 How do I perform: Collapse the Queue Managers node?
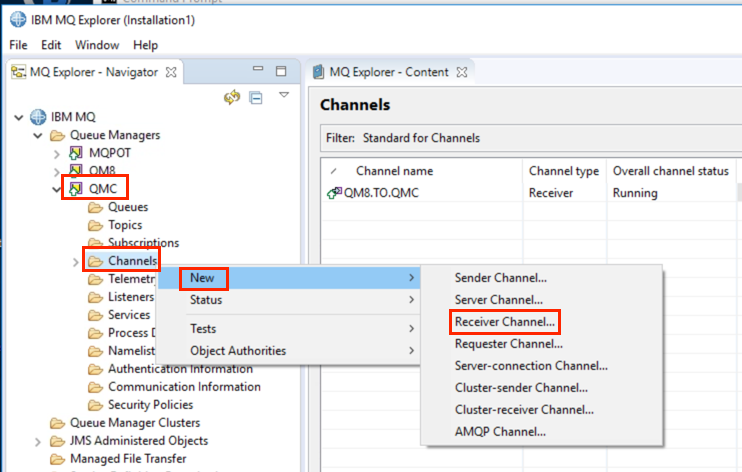(x=38, y=136)
